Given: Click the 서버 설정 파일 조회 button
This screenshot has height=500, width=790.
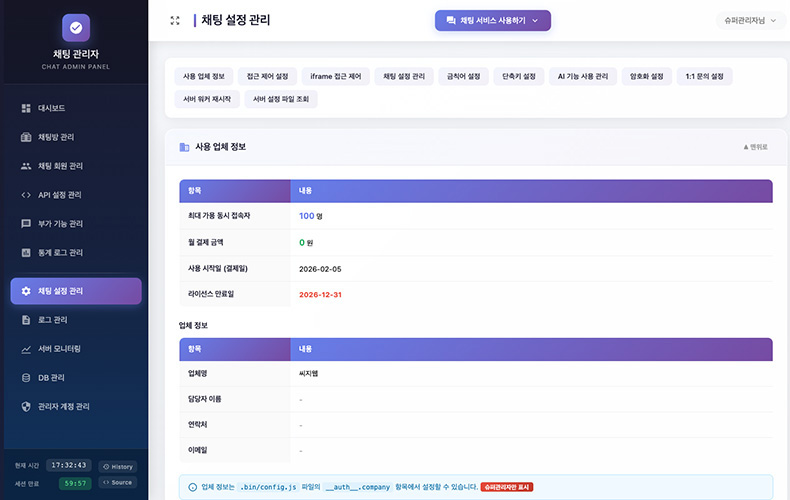Looking at the screenshot, I should click(x=281, y=99).
